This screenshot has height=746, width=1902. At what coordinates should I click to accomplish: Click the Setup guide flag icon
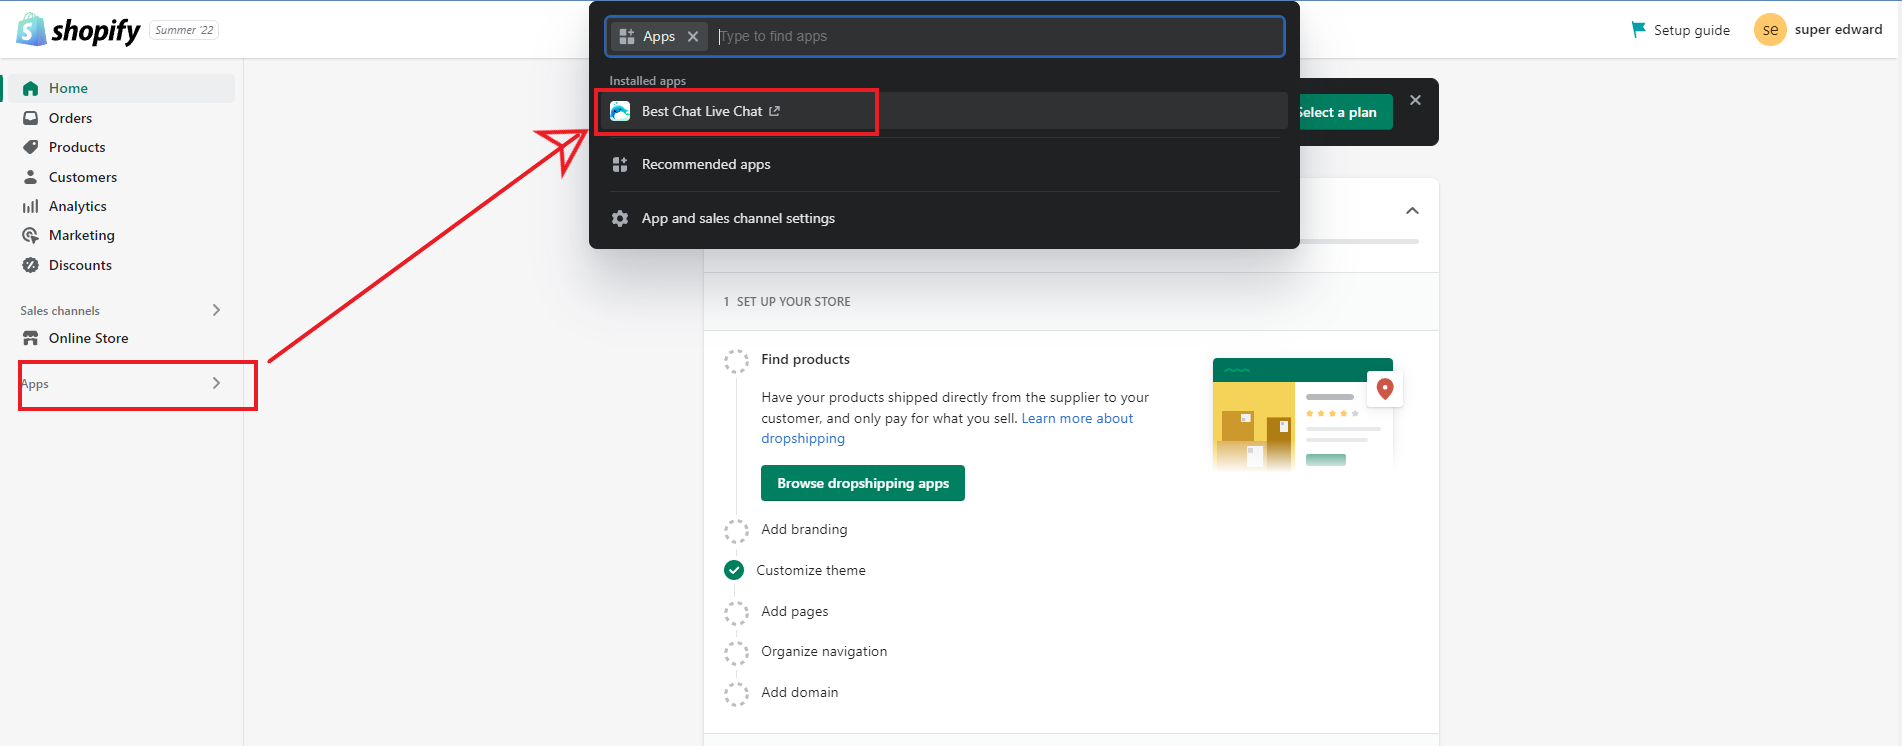click(x=1638, y=30)
